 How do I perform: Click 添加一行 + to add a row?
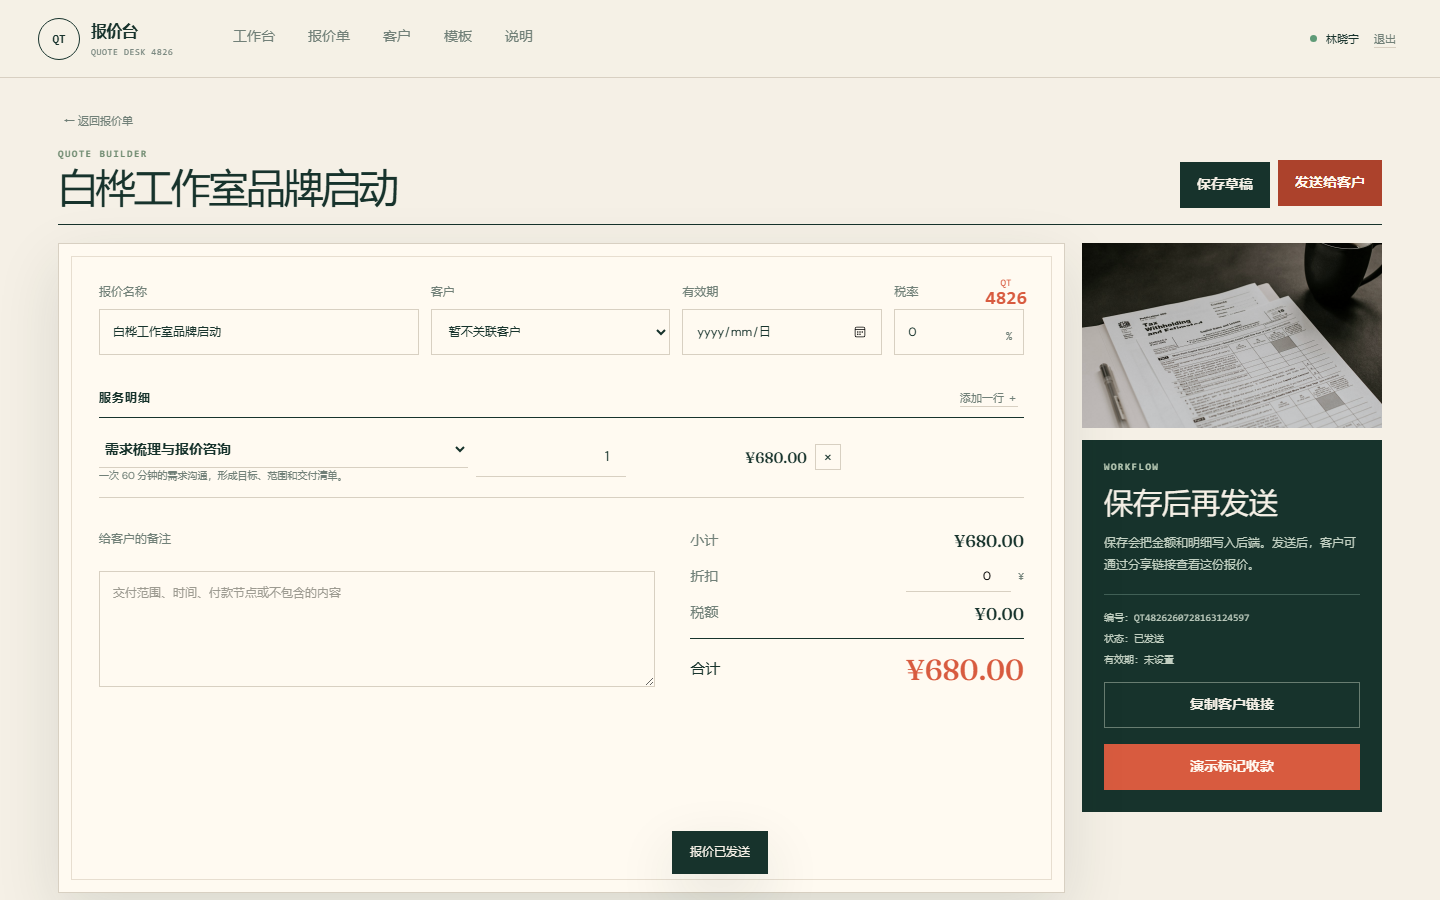click(x=988, y=398)
